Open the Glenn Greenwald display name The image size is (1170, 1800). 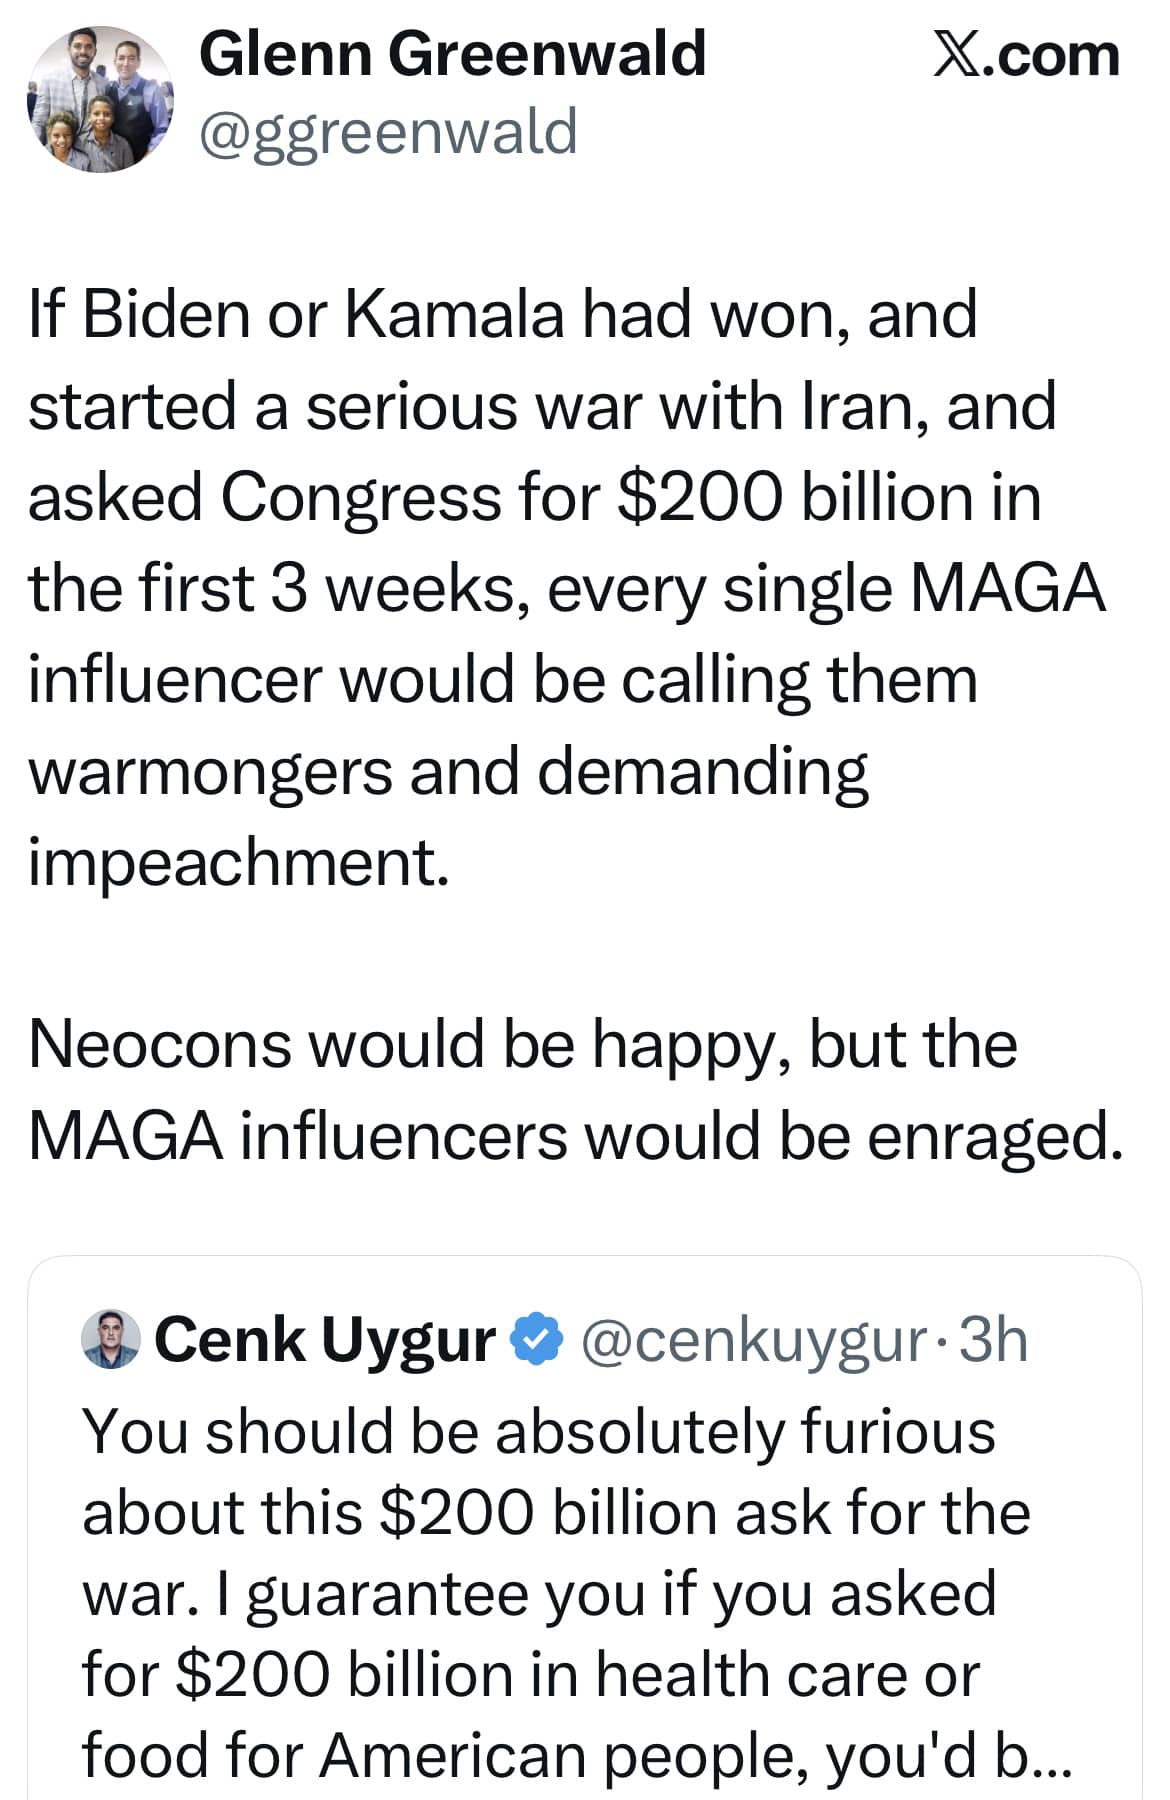452,54
